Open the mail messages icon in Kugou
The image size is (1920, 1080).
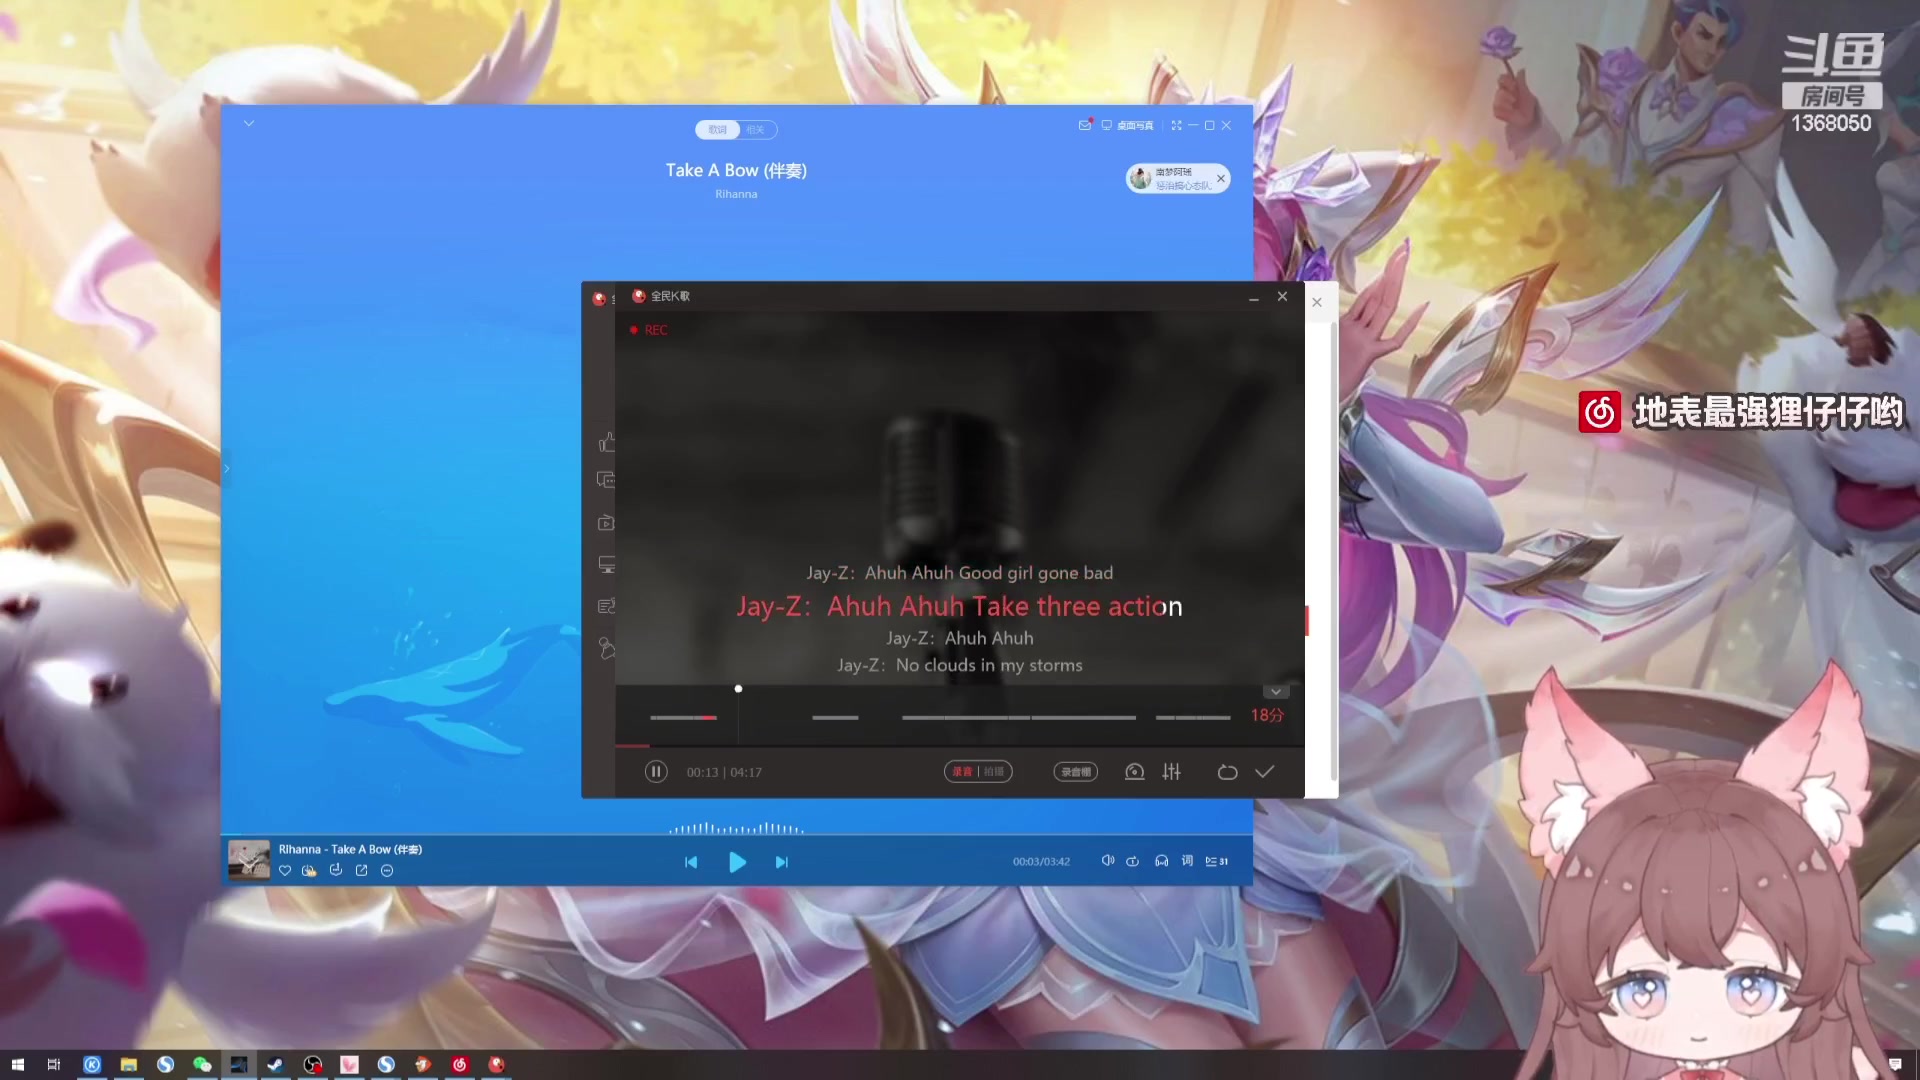pos(1085,125)
